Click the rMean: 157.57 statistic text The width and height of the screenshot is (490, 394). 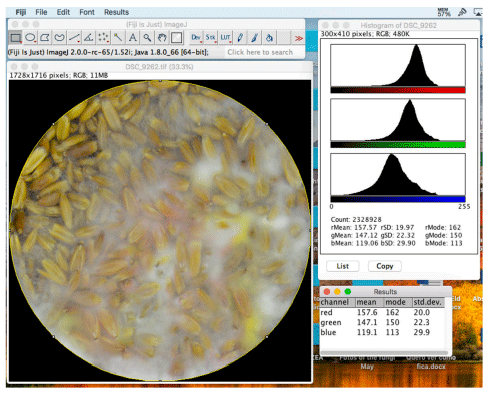click(x=354, y=227)
